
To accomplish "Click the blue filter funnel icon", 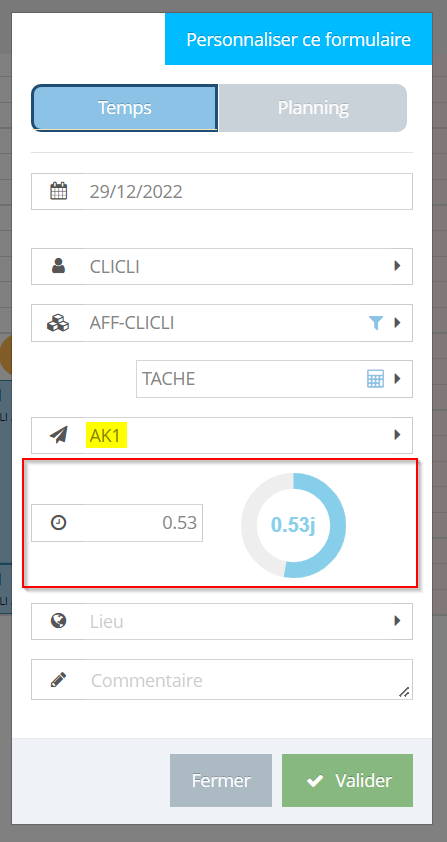I will 376,323.
